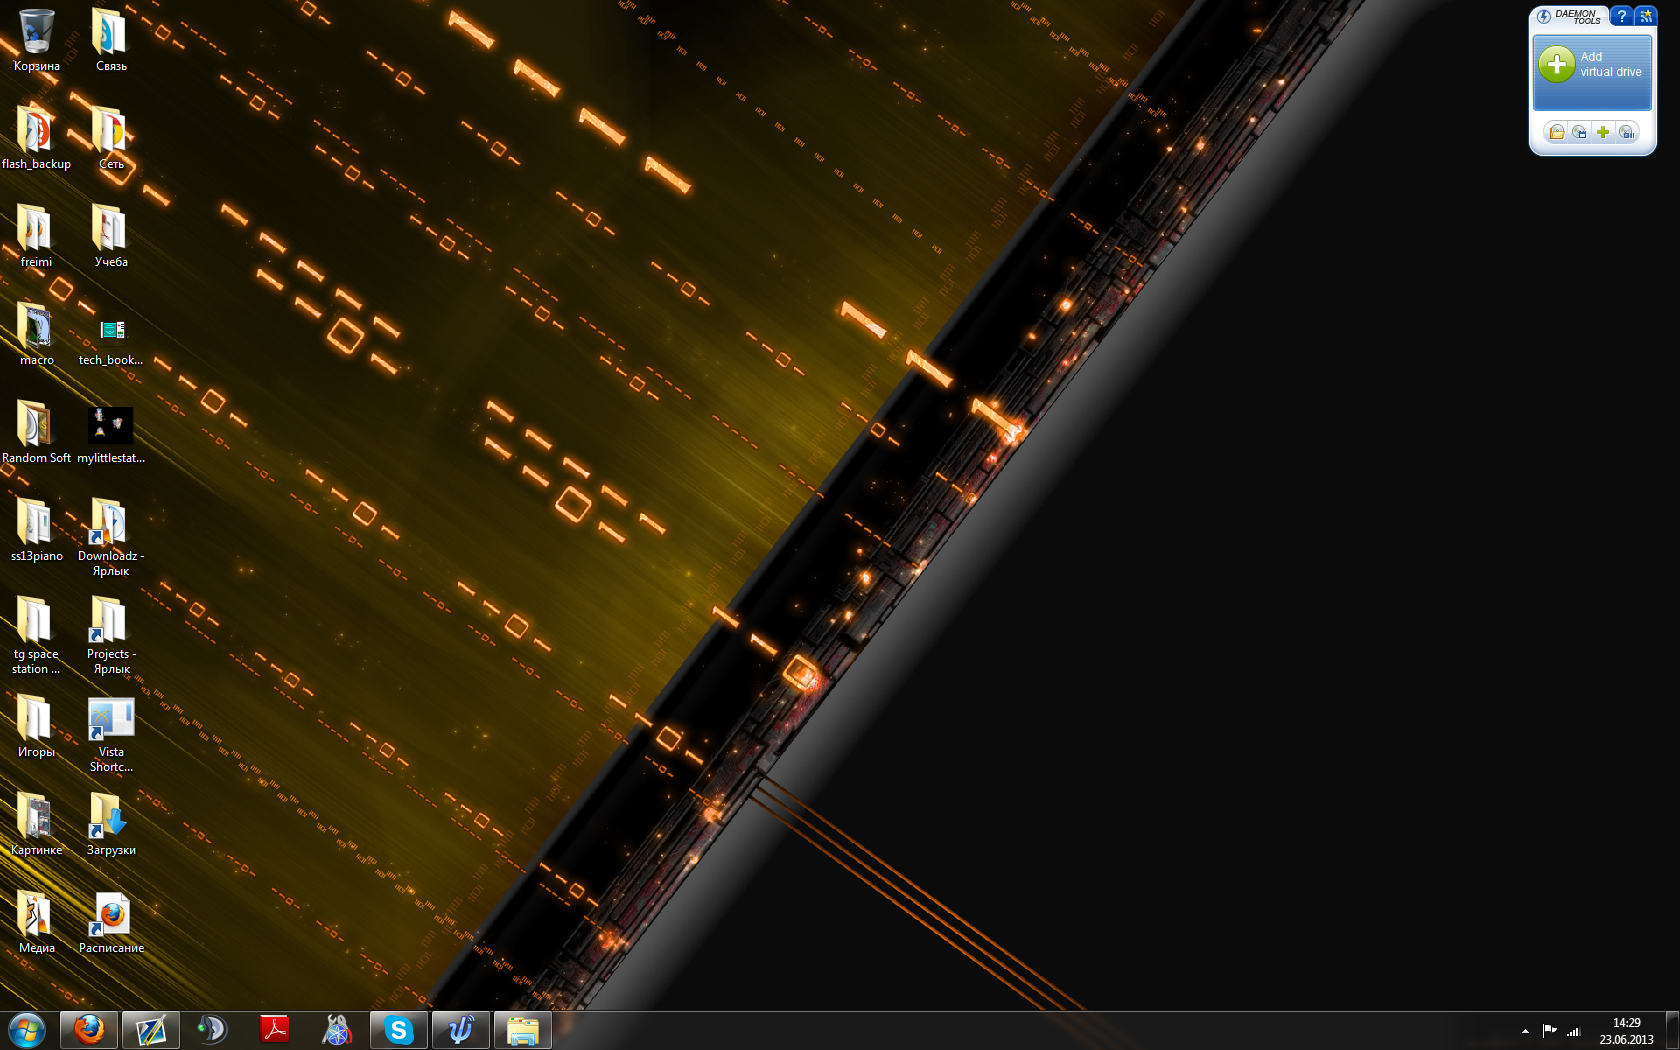Open the Windows Start menu
1680x1050 pixels.
(x=27, y=1030)
